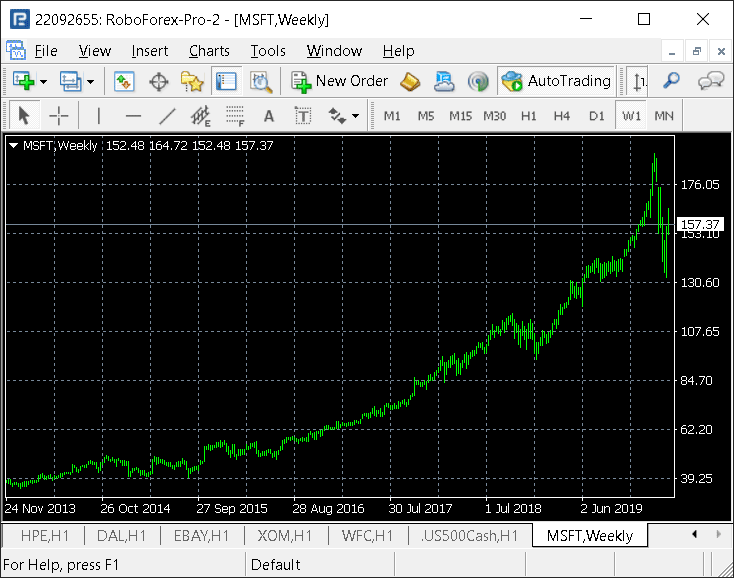Switch to the XOM,H1 chart tab
The width and height of the screenshot is (734, 578).
pos(285,536)
